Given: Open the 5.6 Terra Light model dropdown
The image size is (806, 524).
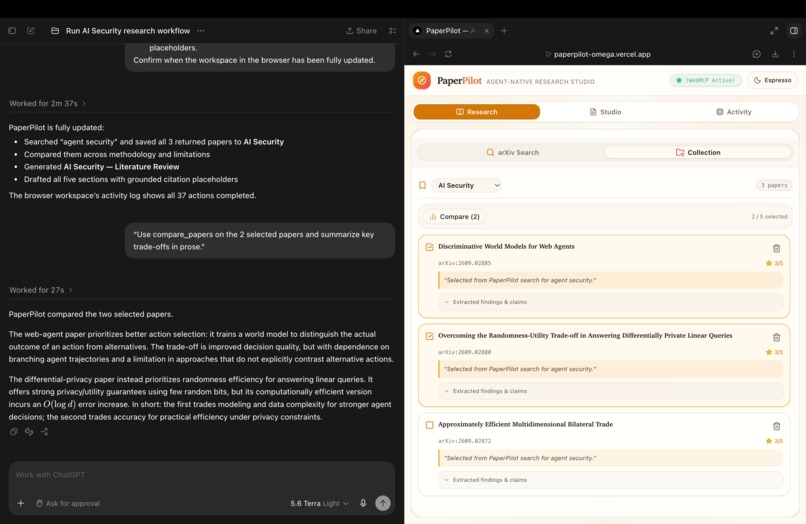Looking at the screenshot, I should (x=319, y=503).
